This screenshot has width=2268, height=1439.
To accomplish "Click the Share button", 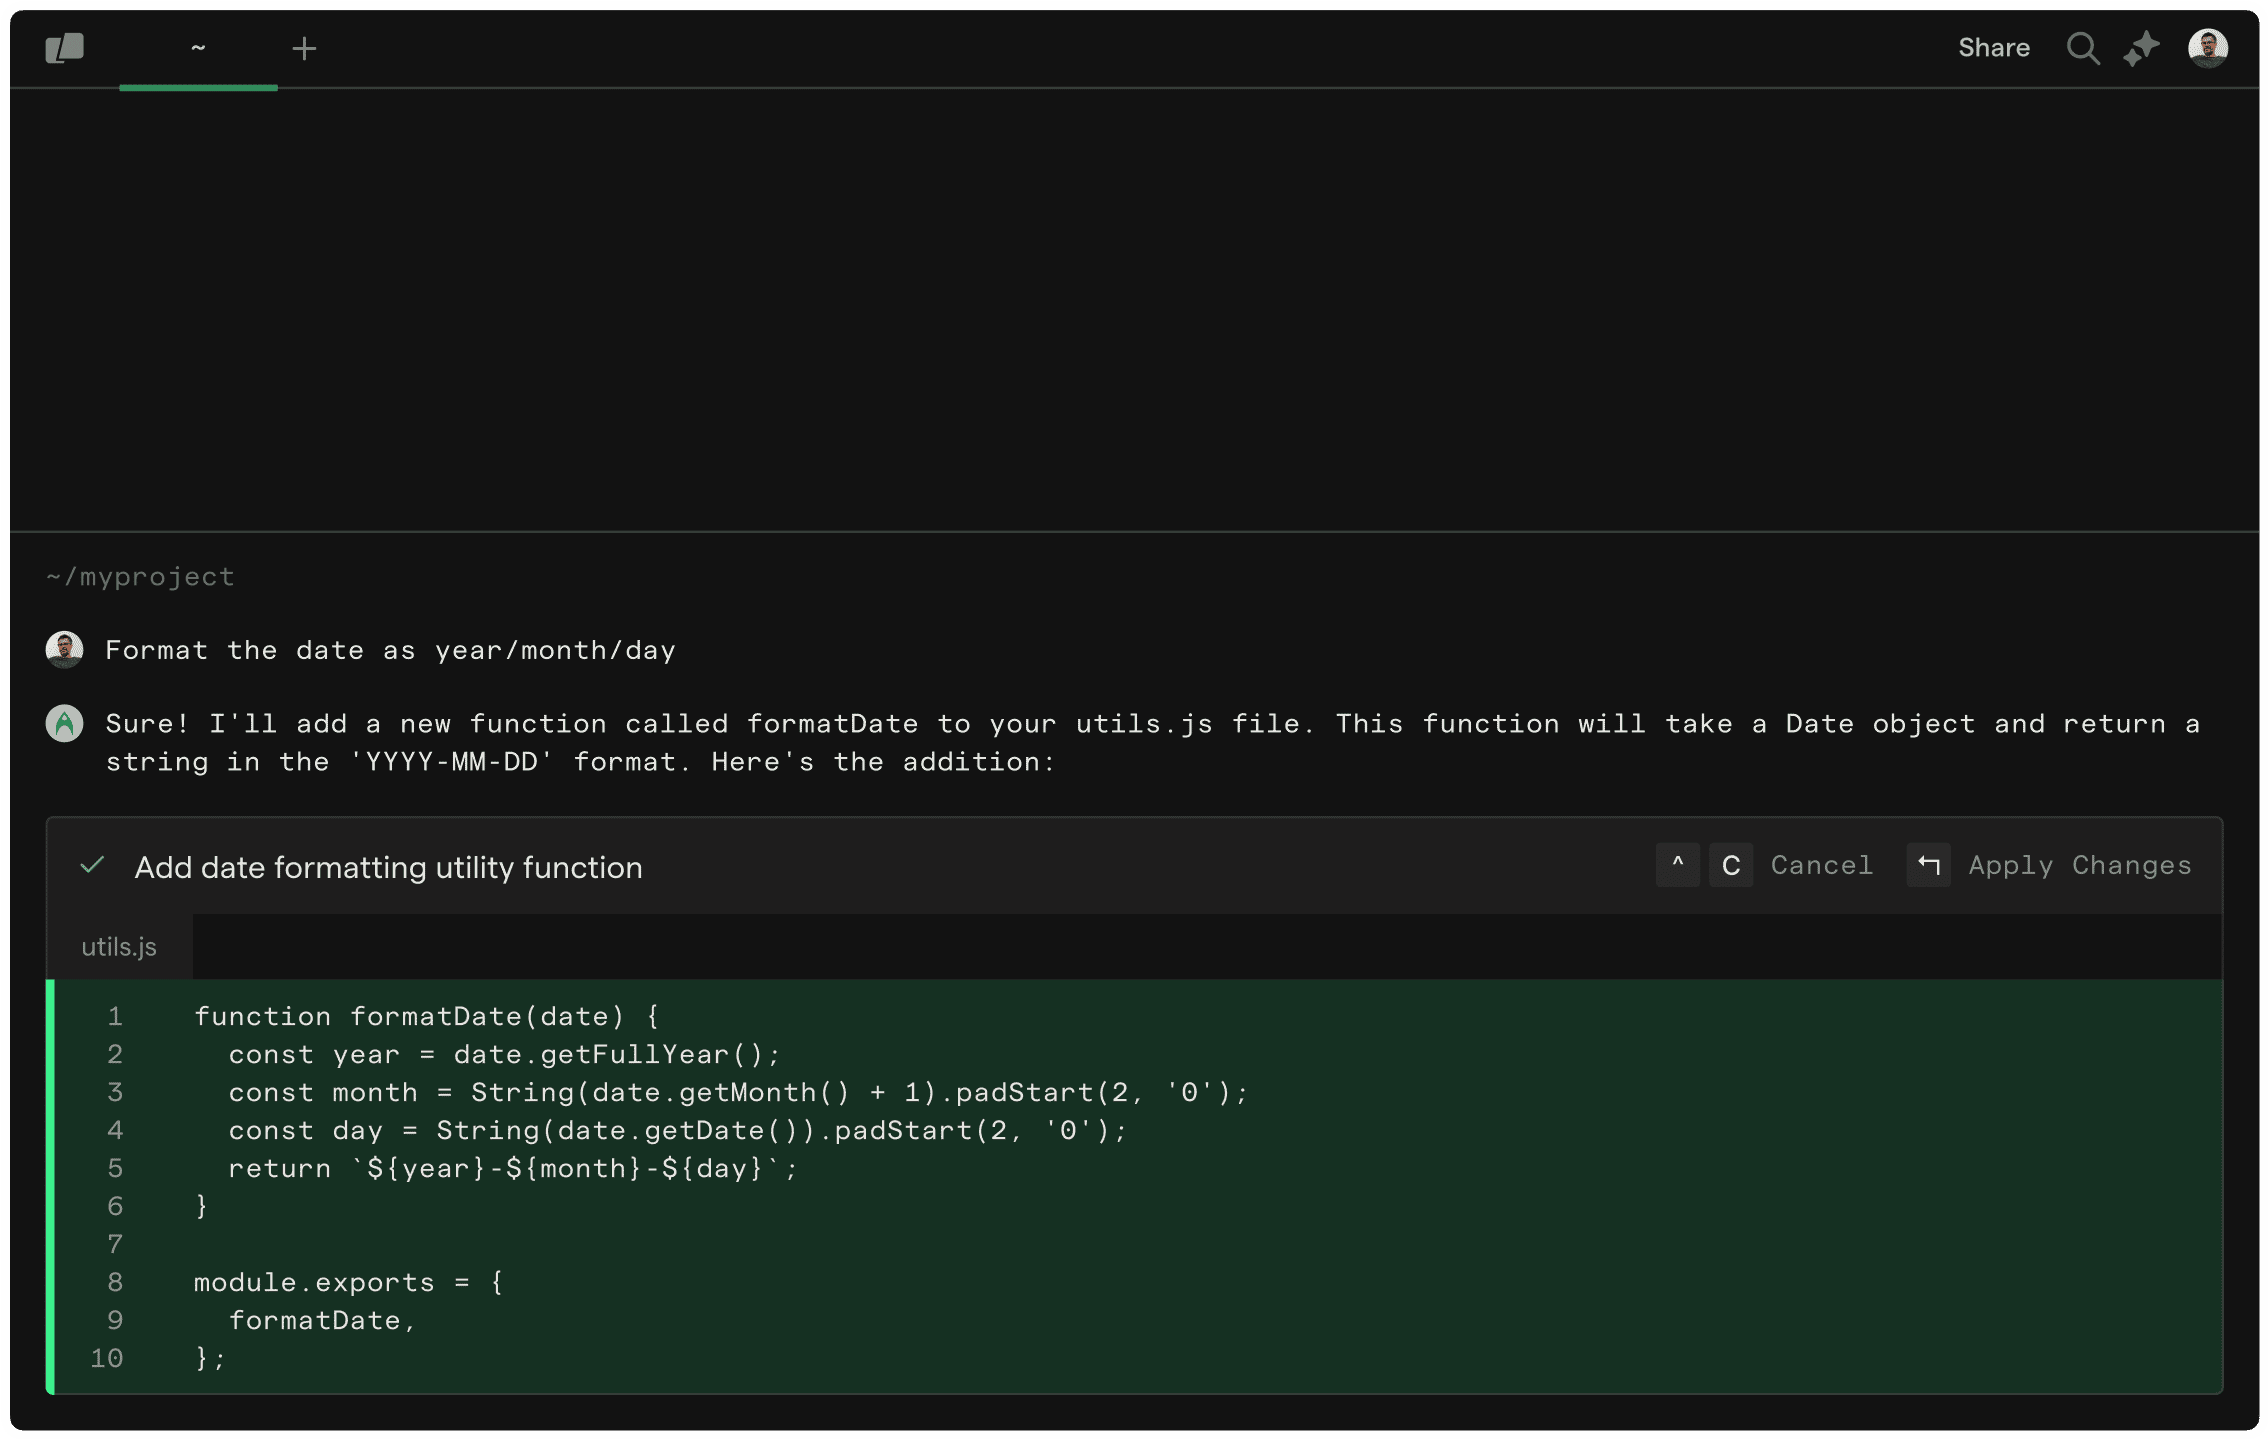I will [x=1993, y=48].
